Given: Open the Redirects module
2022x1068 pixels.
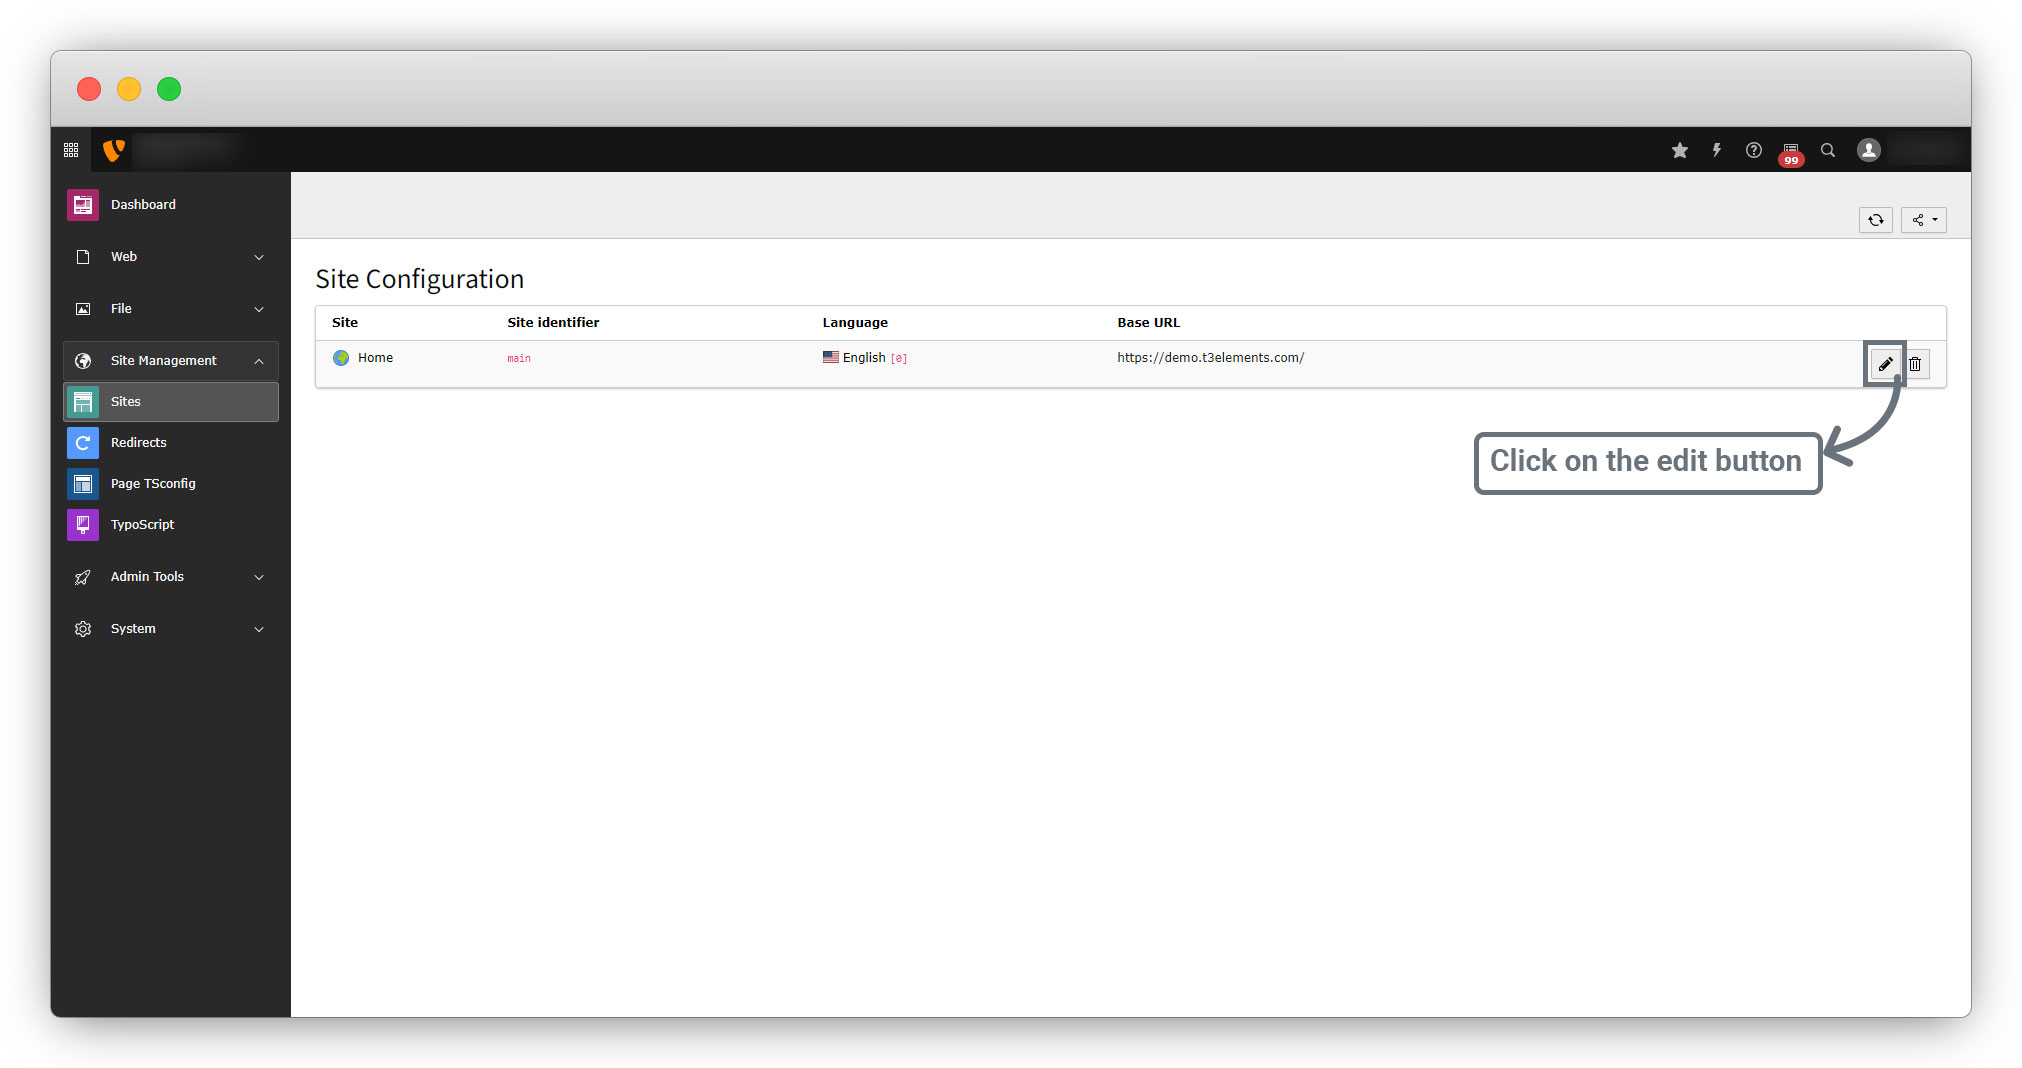Looking at the screenshot, I should click(x=138, y=443).
